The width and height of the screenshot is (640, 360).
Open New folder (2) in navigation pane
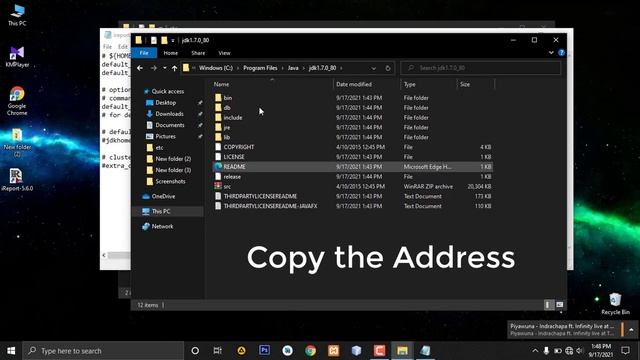pos(173,159)
